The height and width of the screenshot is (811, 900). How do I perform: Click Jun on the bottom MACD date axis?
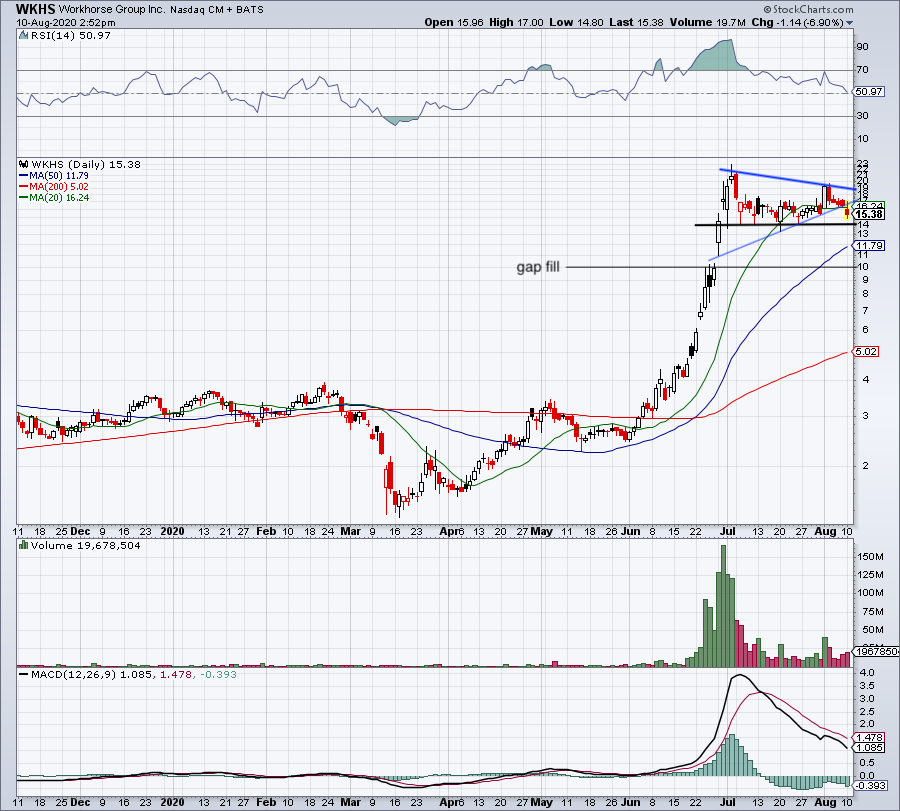pyautogui.click(x=630, y=802)
